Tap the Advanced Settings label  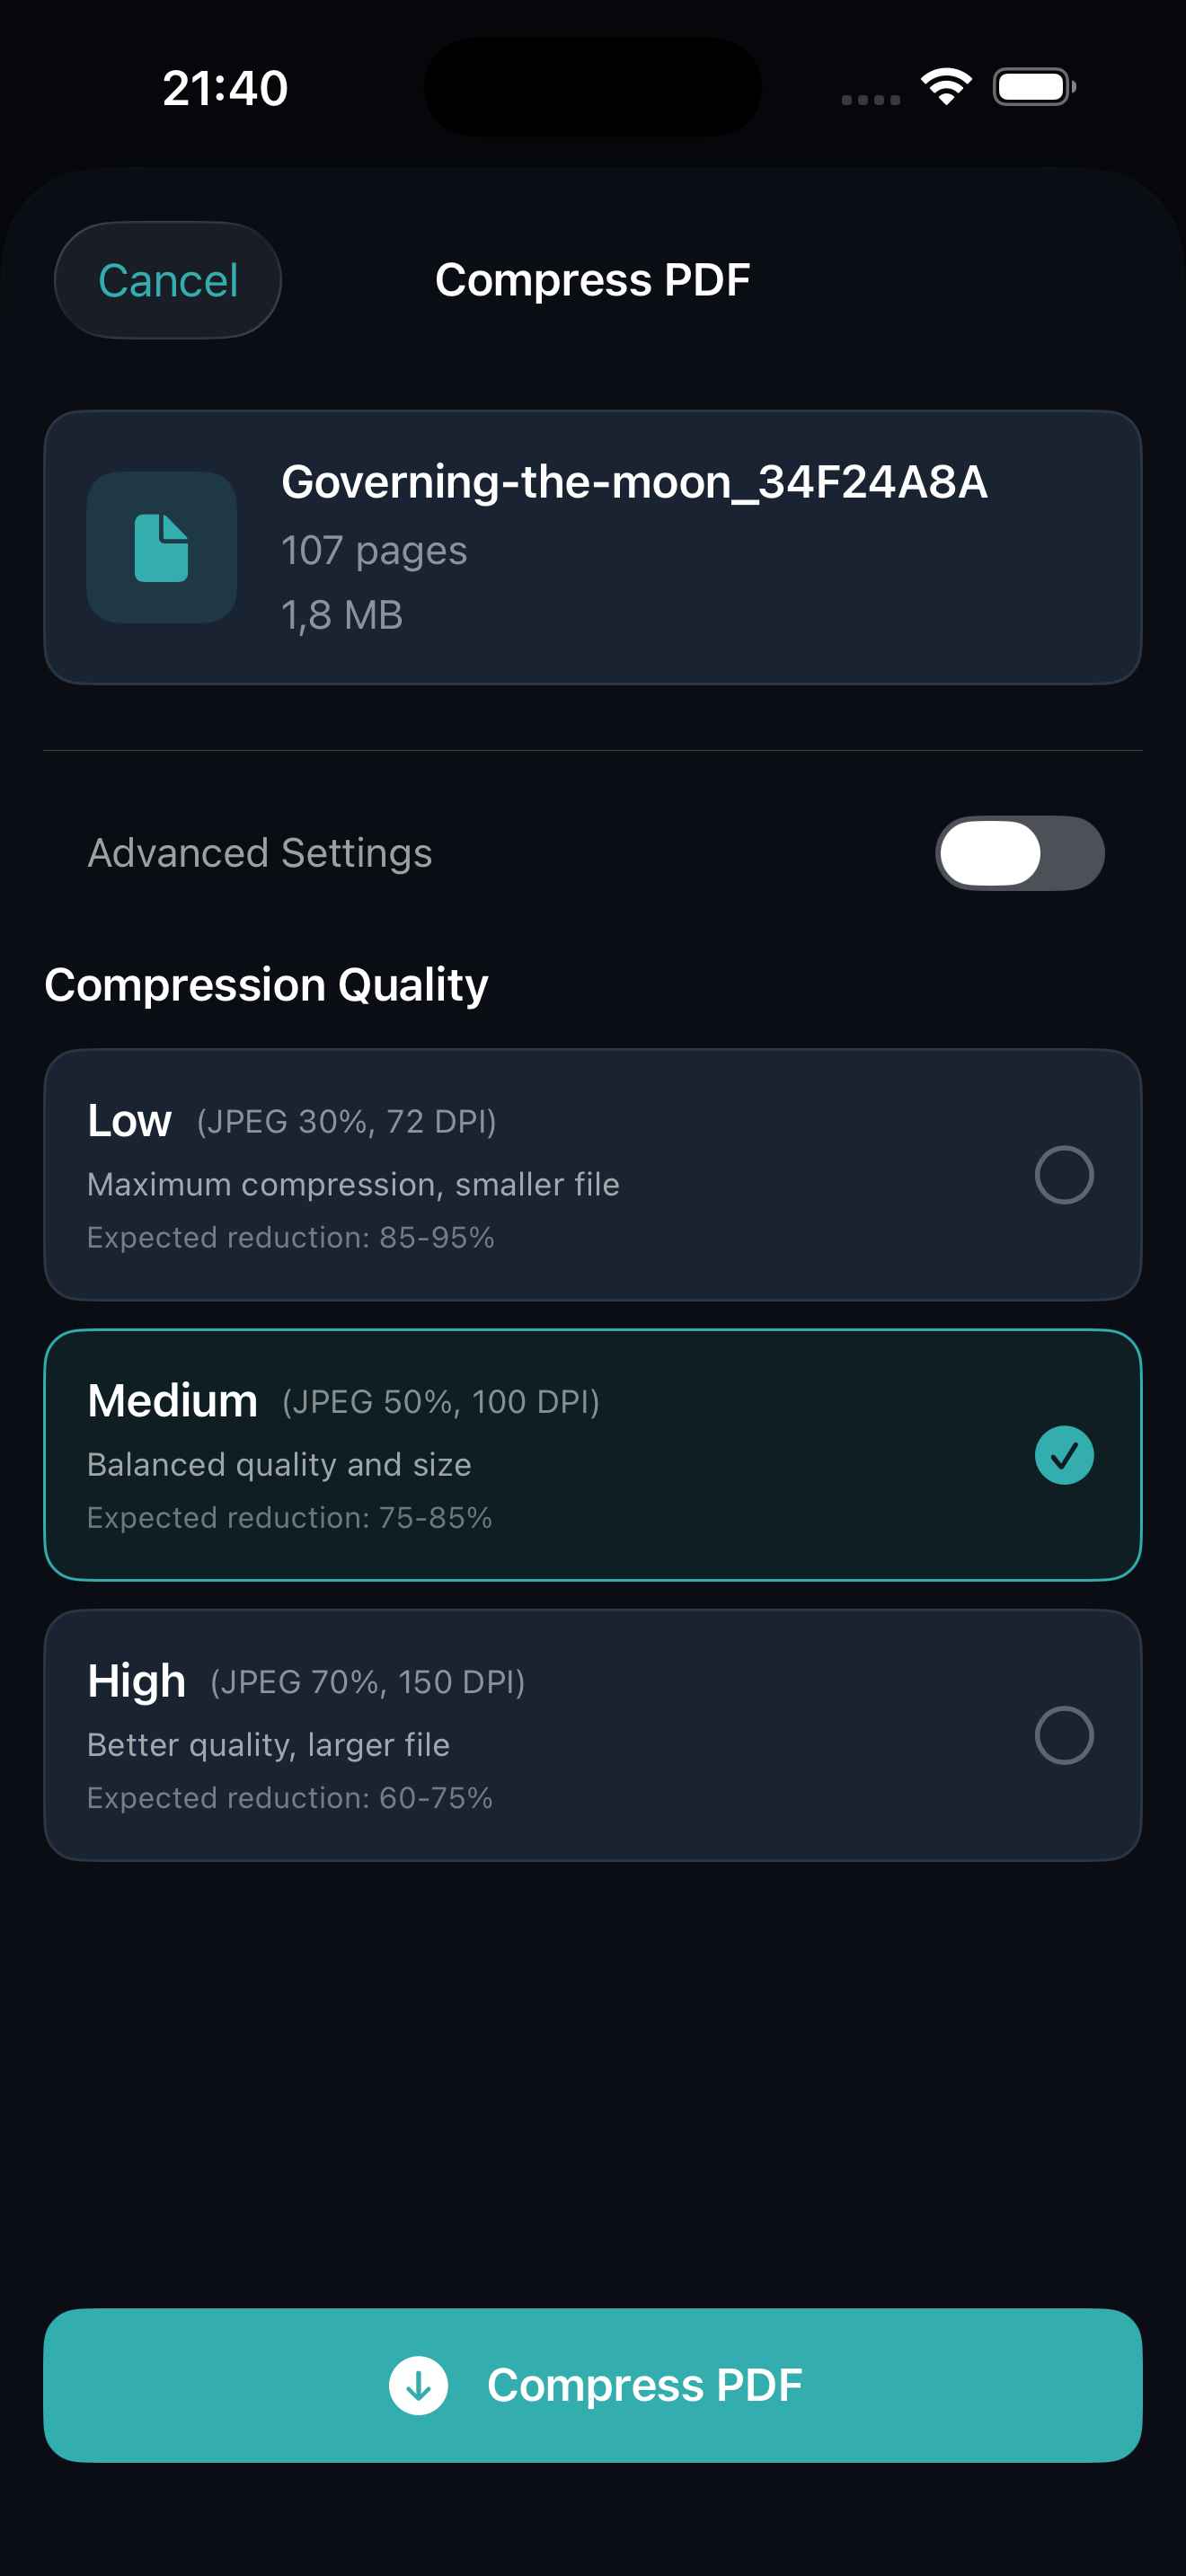[x=260, y=853]
